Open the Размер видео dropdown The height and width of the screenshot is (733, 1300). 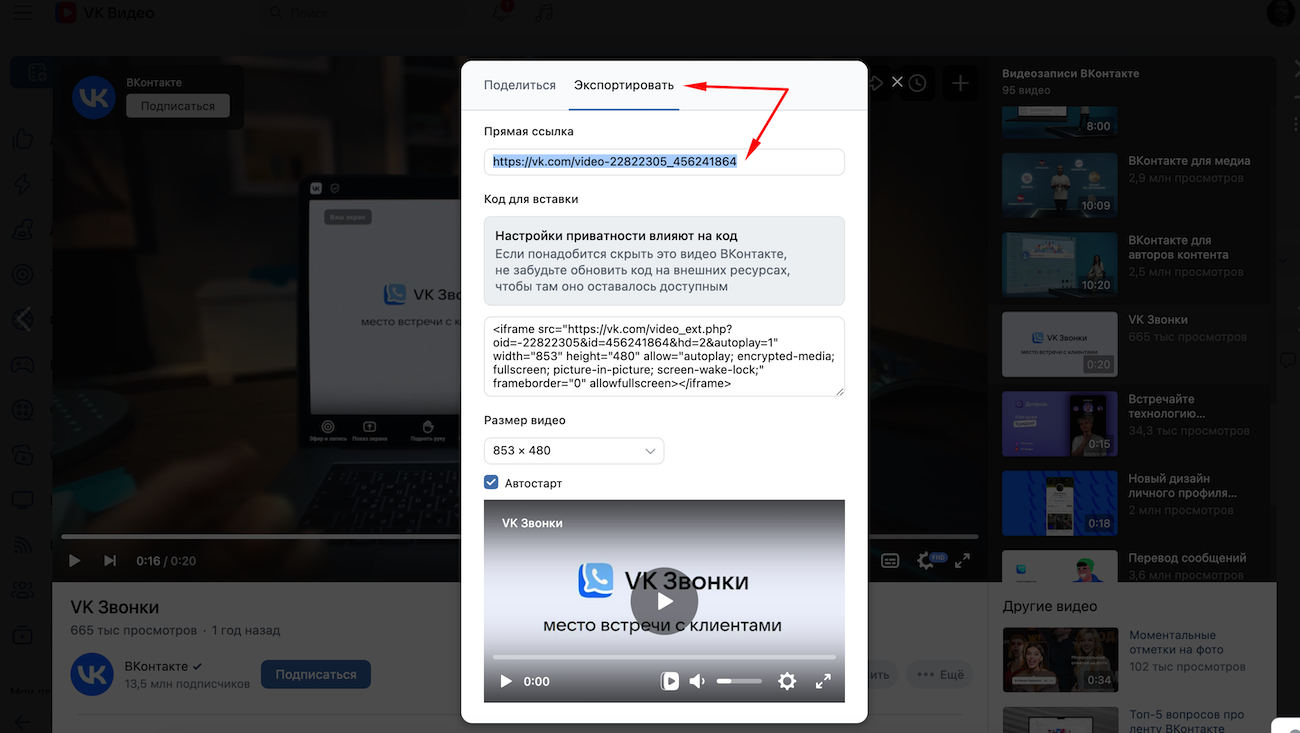pyautogui.click(x=574, y=450)
